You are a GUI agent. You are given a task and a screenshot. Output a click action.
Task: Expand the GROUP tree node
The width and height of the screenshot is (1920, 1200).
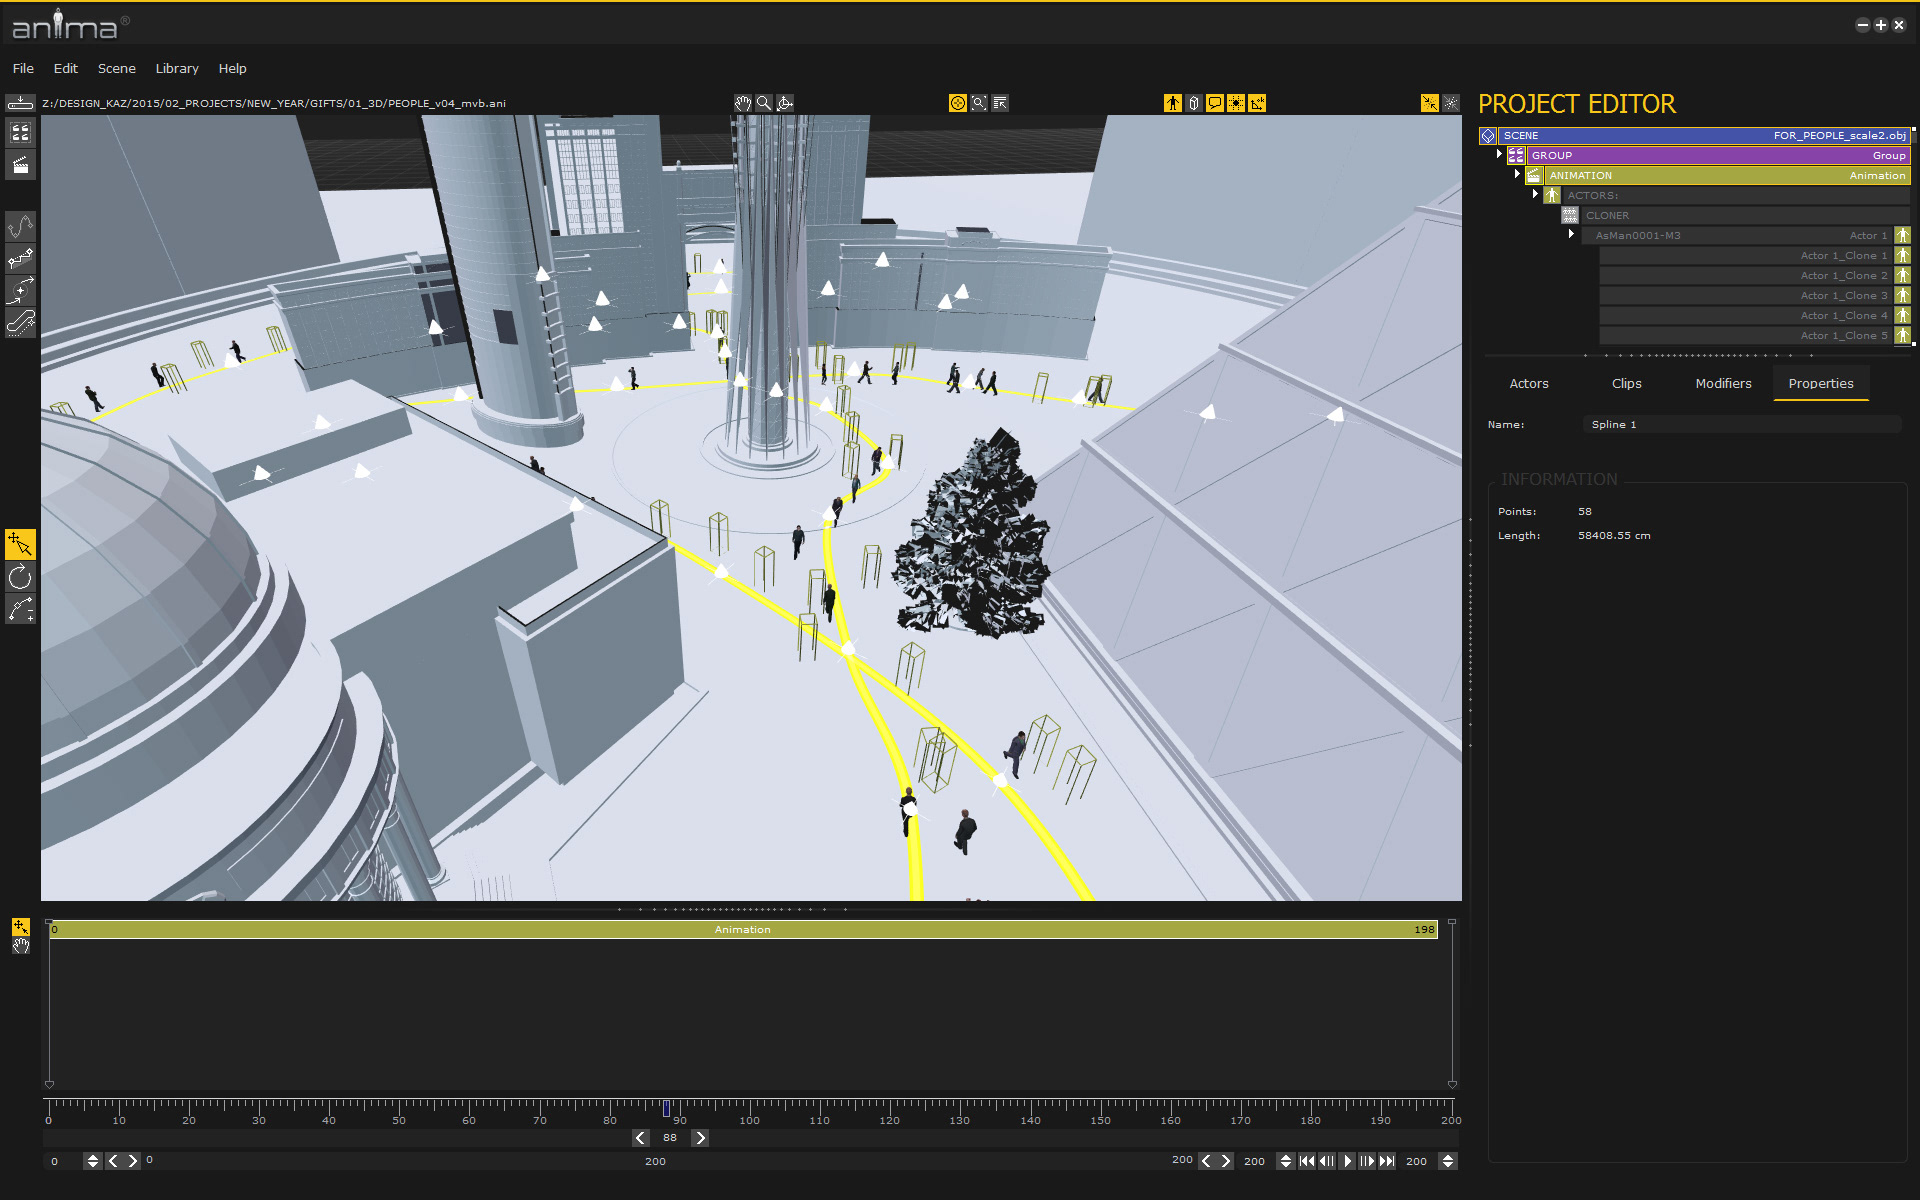(x=1499, y=154)
